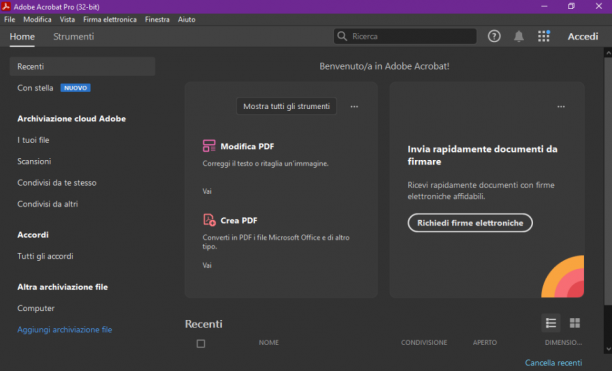Open the signature card three-dot options
This screenshot has width=612, height=371.
[x=561, y=107]
